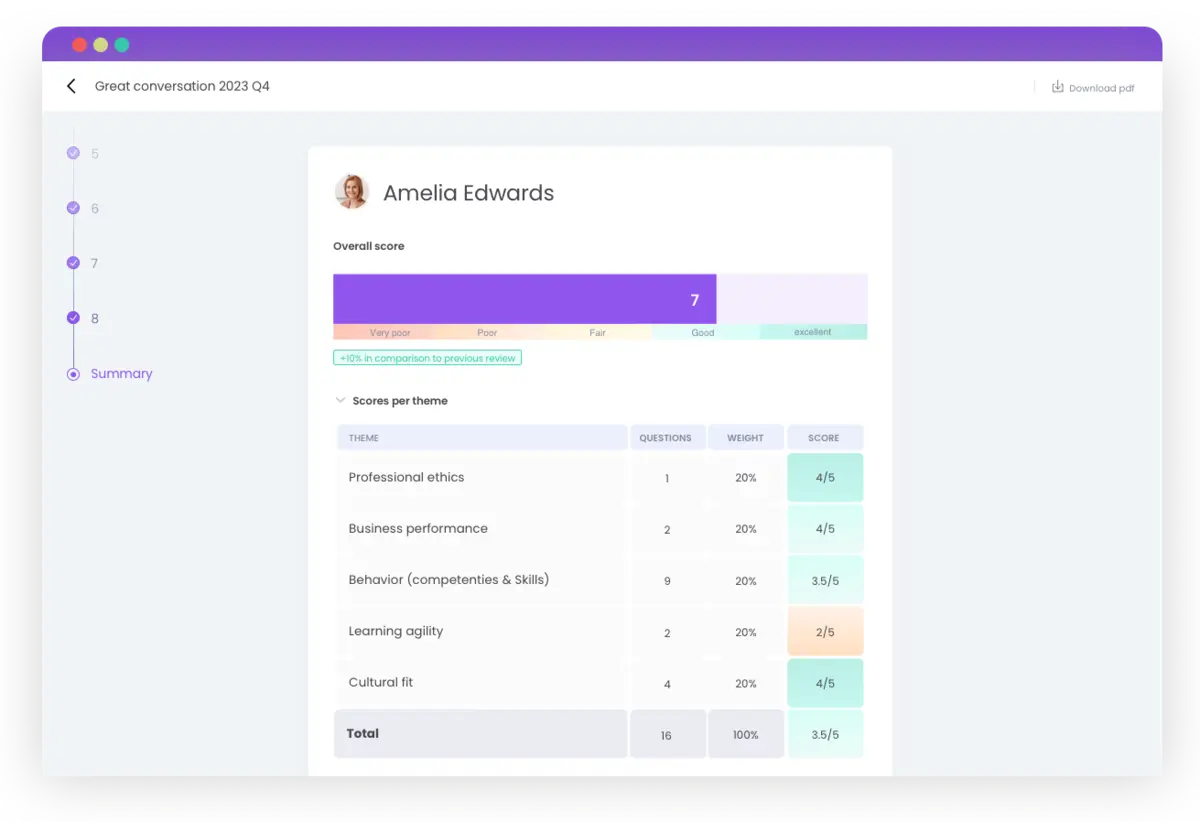Click Amelia Edwards profile picture

coord(351,191)
